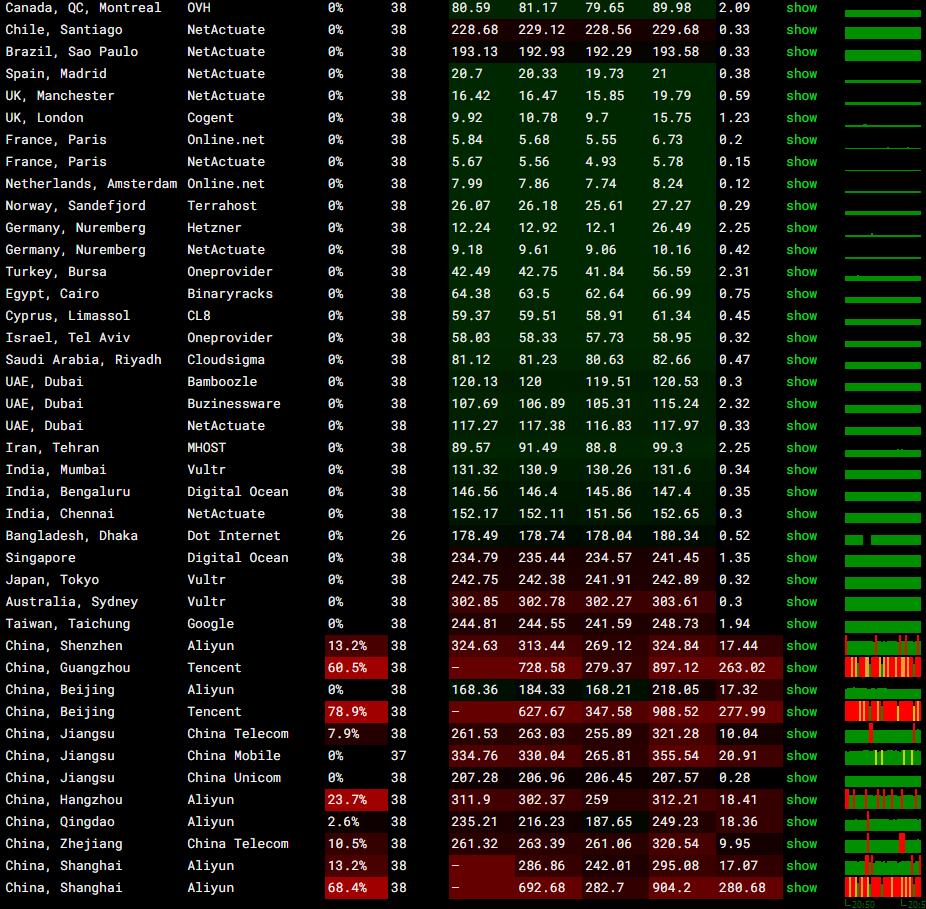Click the 26 sent count for Dhaka

(399, 536)
